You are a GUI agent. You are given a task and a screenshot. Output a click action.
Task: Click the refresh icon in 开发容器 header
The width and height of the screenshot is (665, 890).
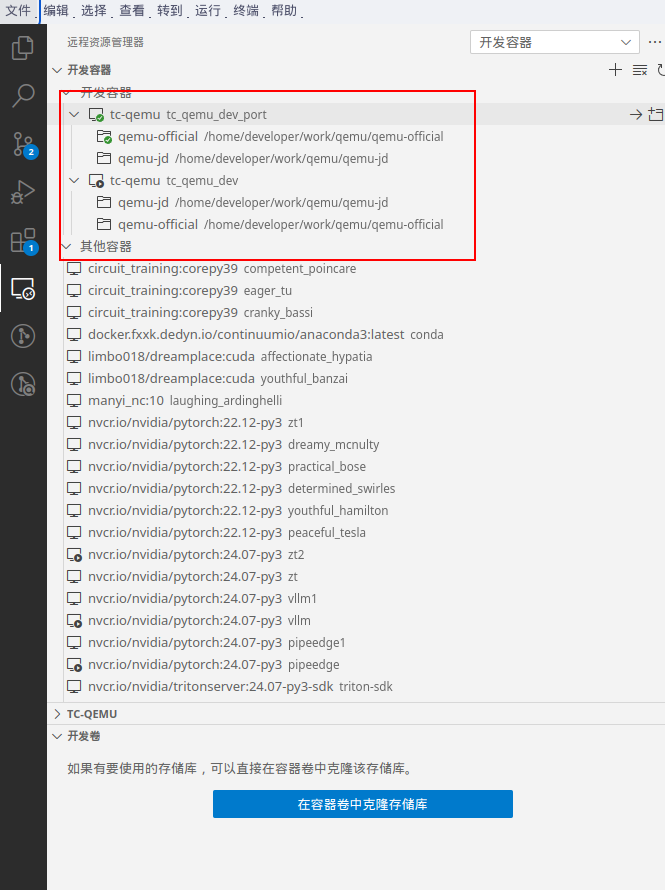[x=660, y=70]
